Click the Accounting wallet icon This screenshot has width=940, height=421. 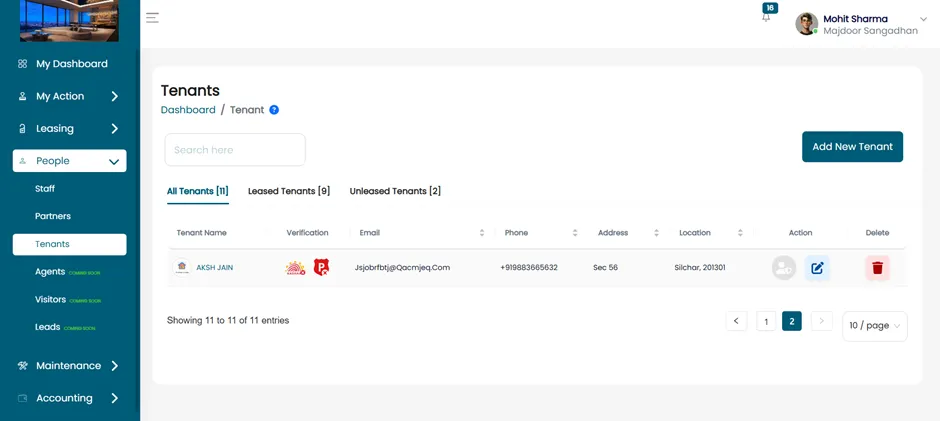click(22, 398)
